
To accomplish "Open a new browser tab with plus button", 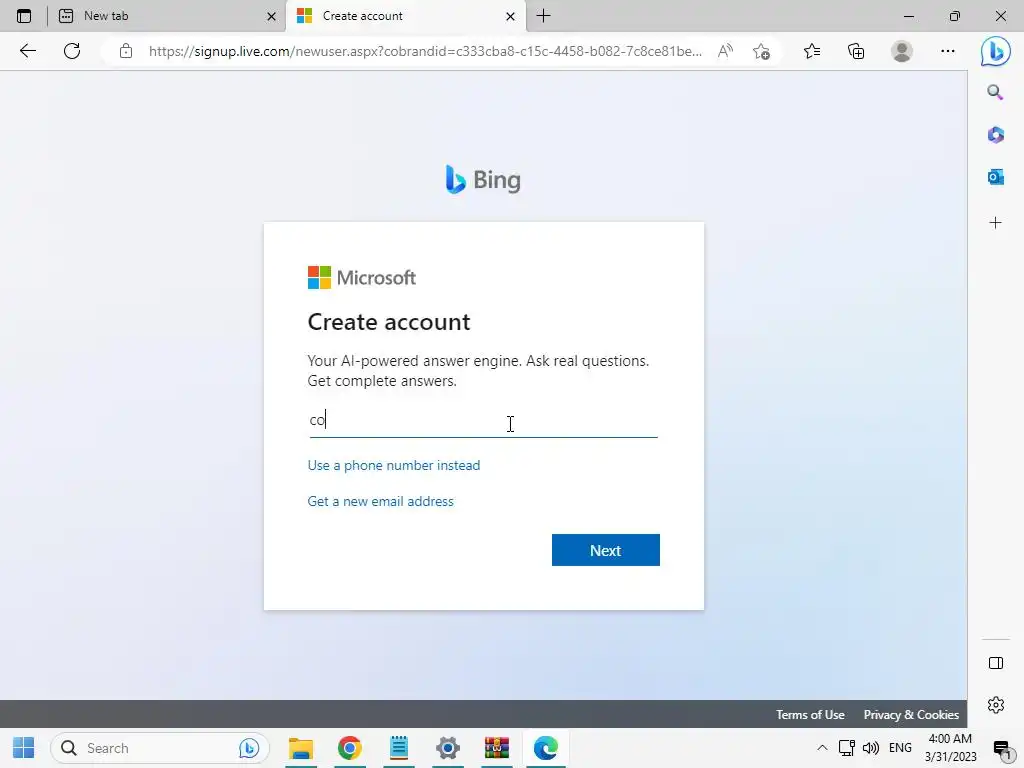I will coord(543,16).
